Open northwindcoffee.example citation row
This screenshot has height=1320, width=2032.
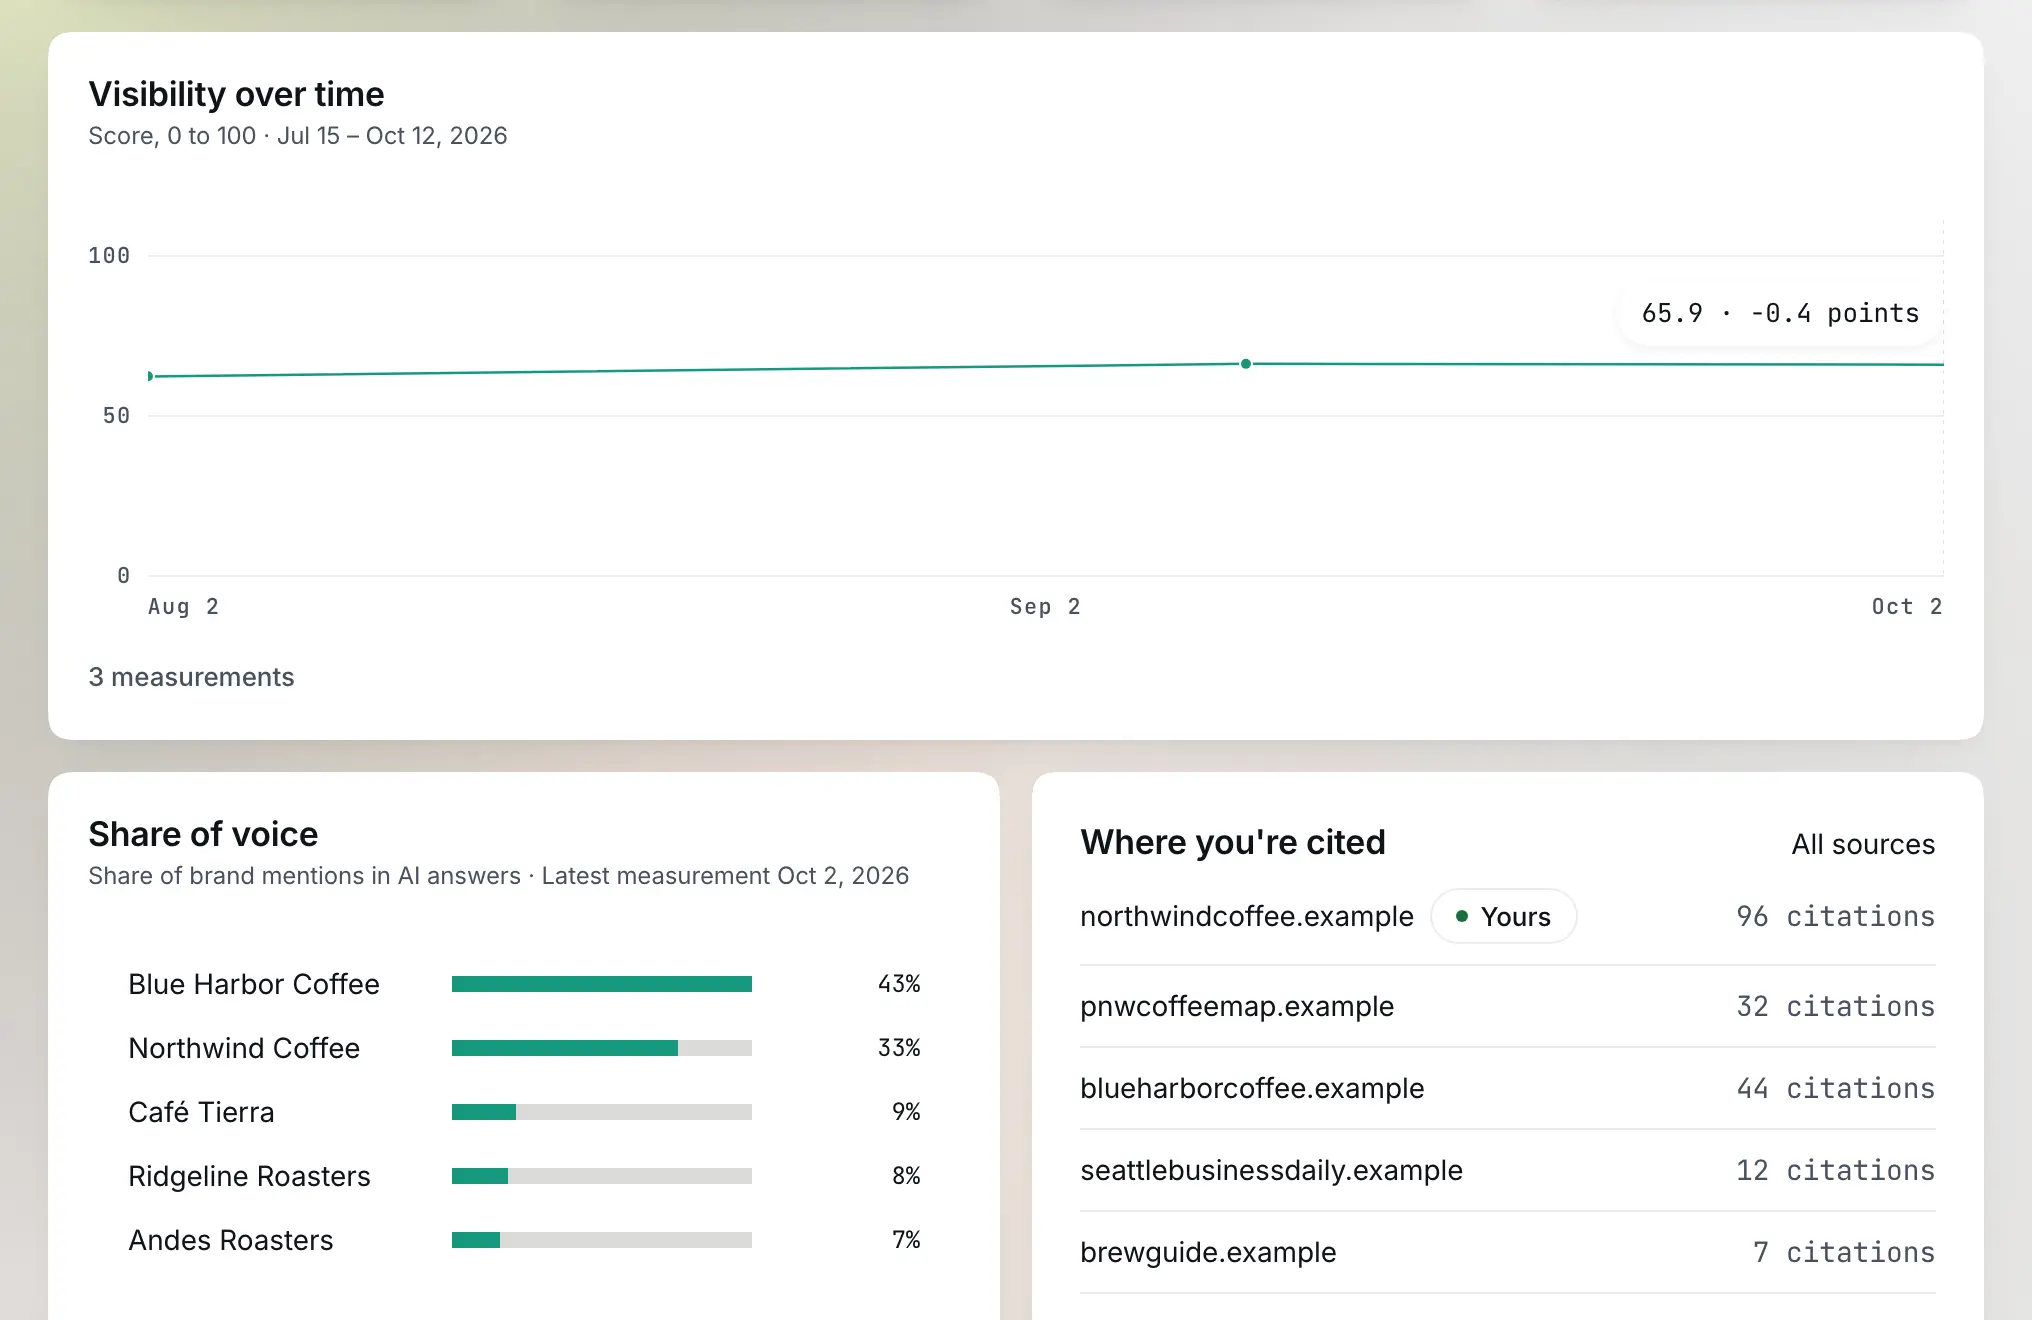point(1507,916)
